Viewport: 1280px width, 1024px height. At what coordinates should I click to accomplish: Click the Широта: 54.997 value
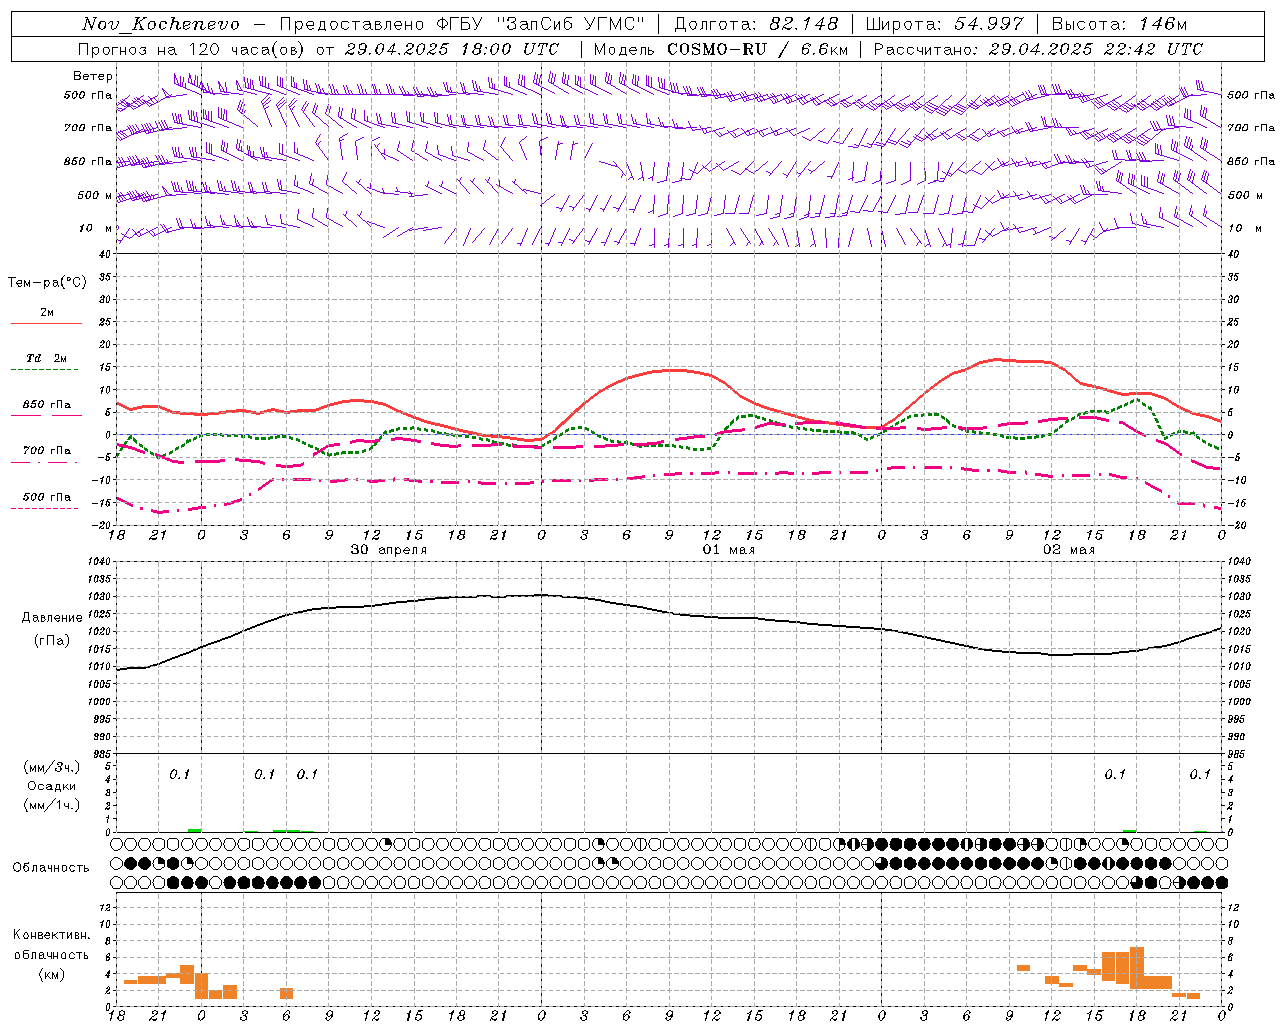click(944, 24)
